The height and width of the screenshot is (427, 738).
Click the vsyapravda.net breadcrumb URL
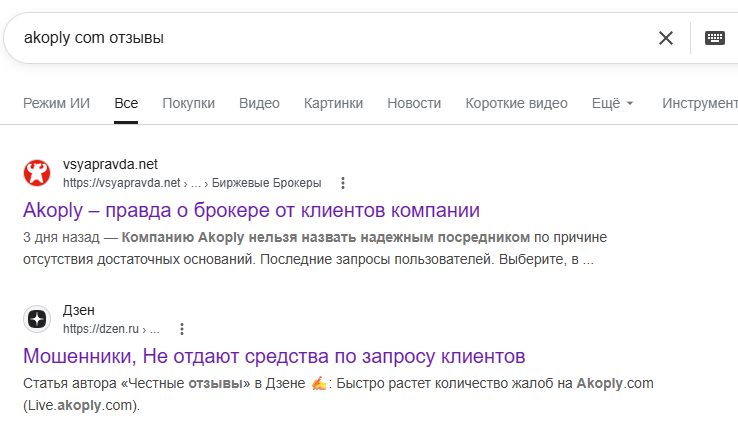[192, 183]
